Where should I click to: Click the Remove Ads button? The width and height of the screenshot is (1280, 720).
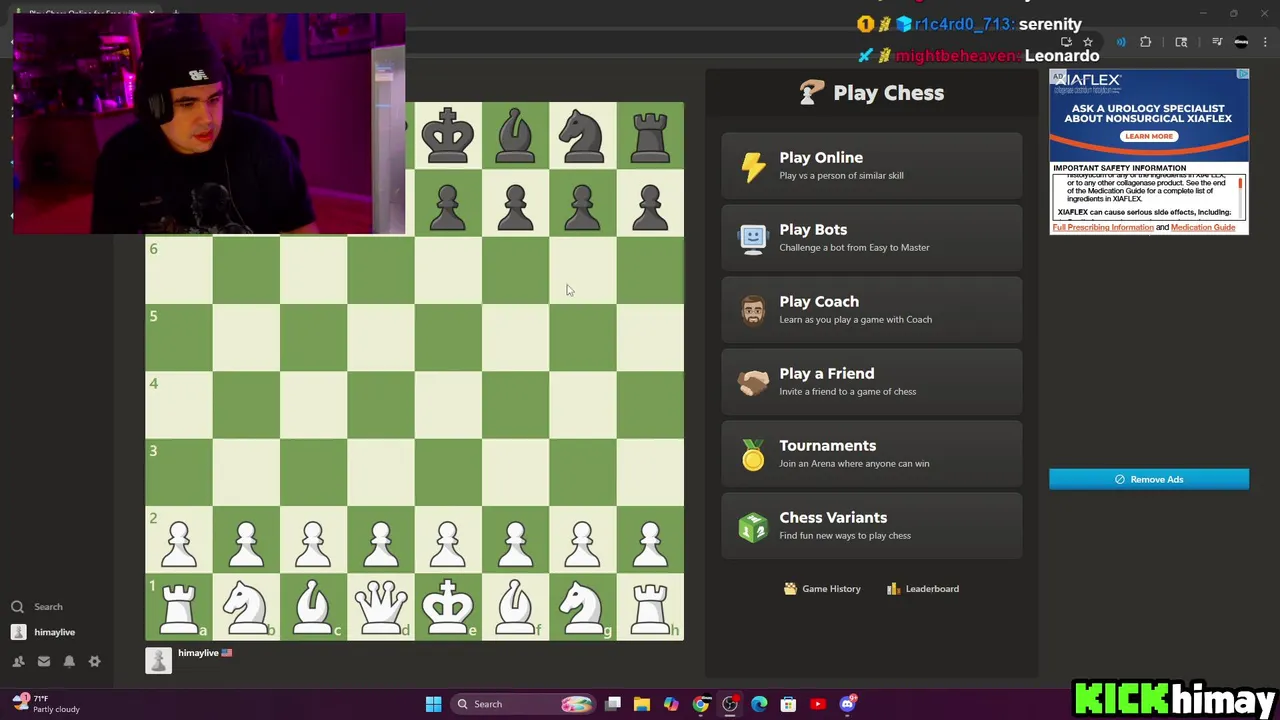click(x=1149, y=479)
